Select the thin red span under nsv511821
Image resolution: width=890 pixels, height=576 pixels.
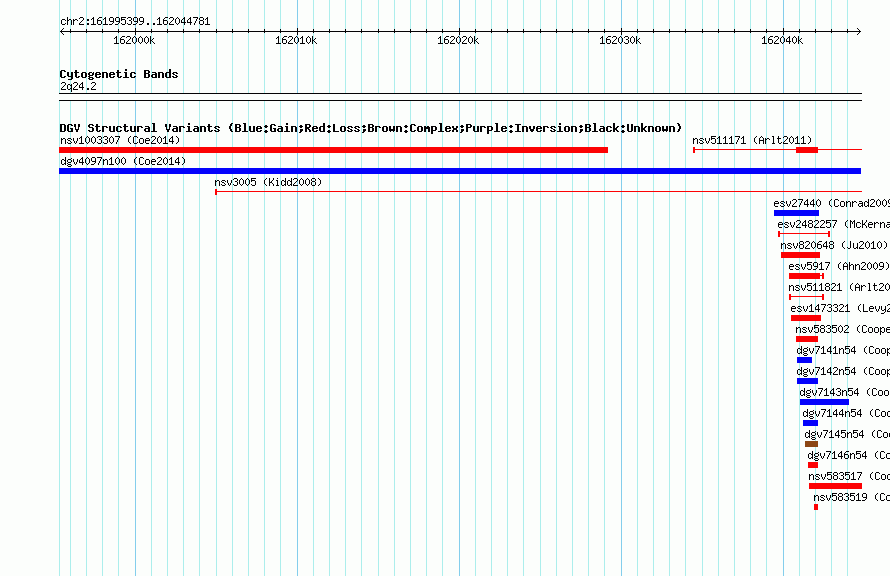807,297
